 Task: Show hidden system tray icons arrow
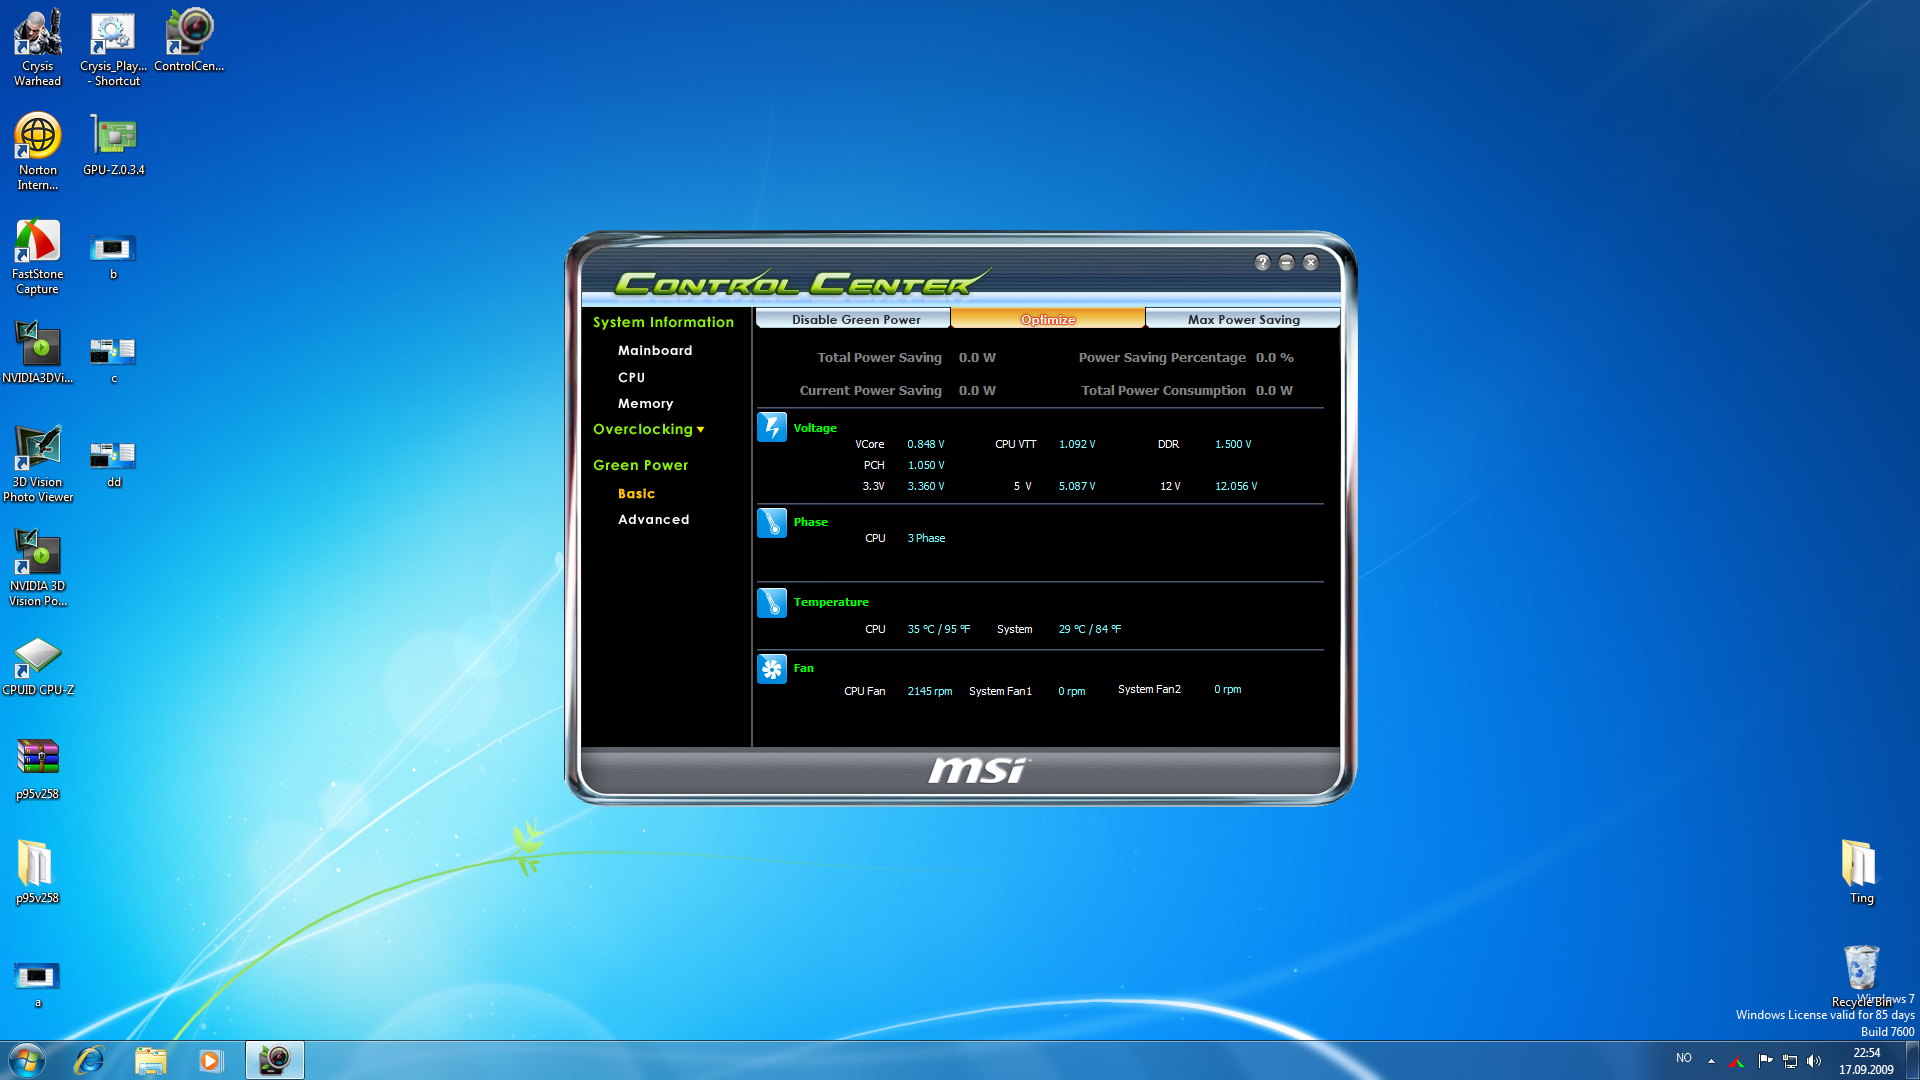coord(1711,1060)
